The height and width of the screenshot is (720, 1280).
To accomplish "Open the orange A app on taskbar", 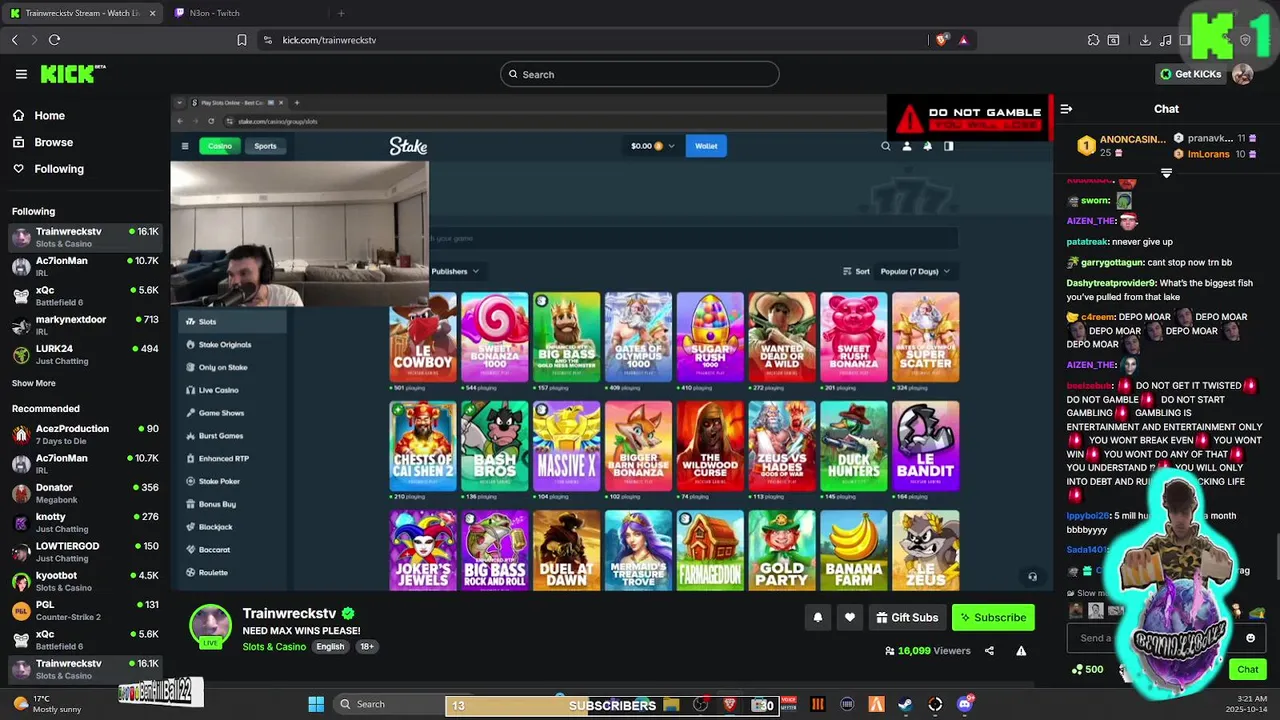I will tap(876, 704).
